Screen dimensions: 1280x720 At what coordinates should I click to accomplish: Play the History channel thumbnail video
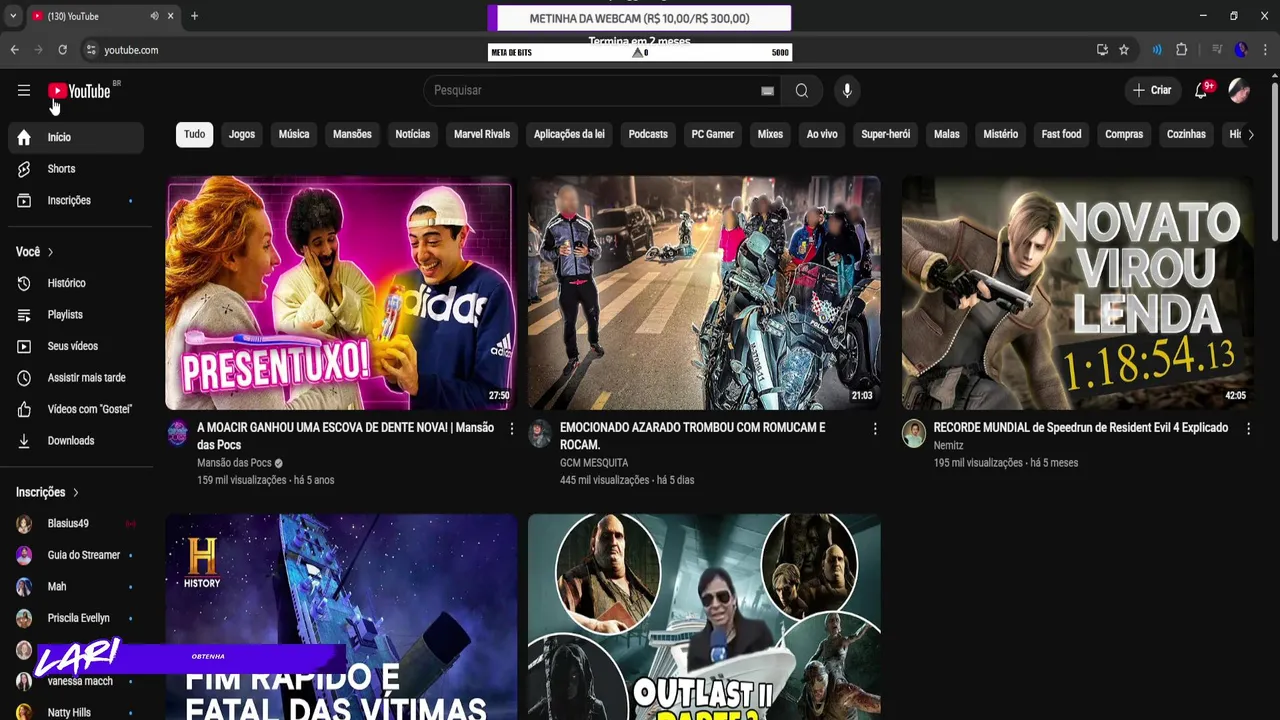point(341,617)
